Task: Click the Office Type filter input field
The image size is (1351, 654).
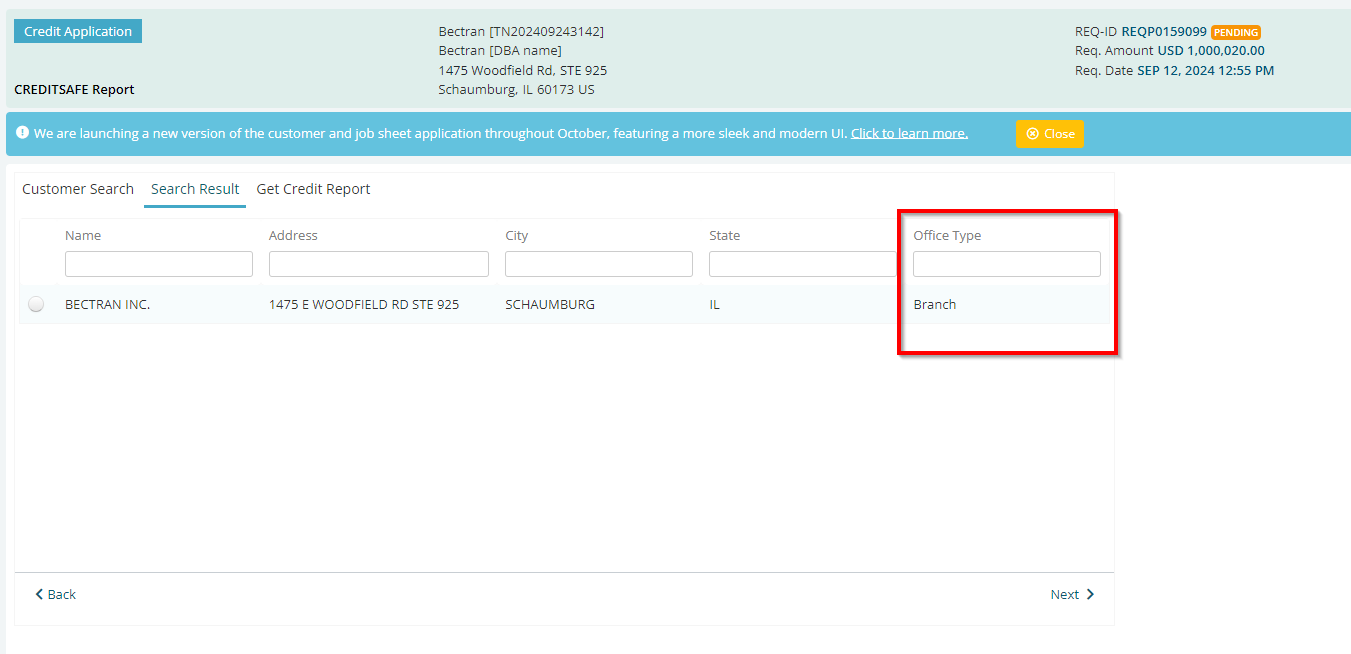Action: click(1007, 264)
